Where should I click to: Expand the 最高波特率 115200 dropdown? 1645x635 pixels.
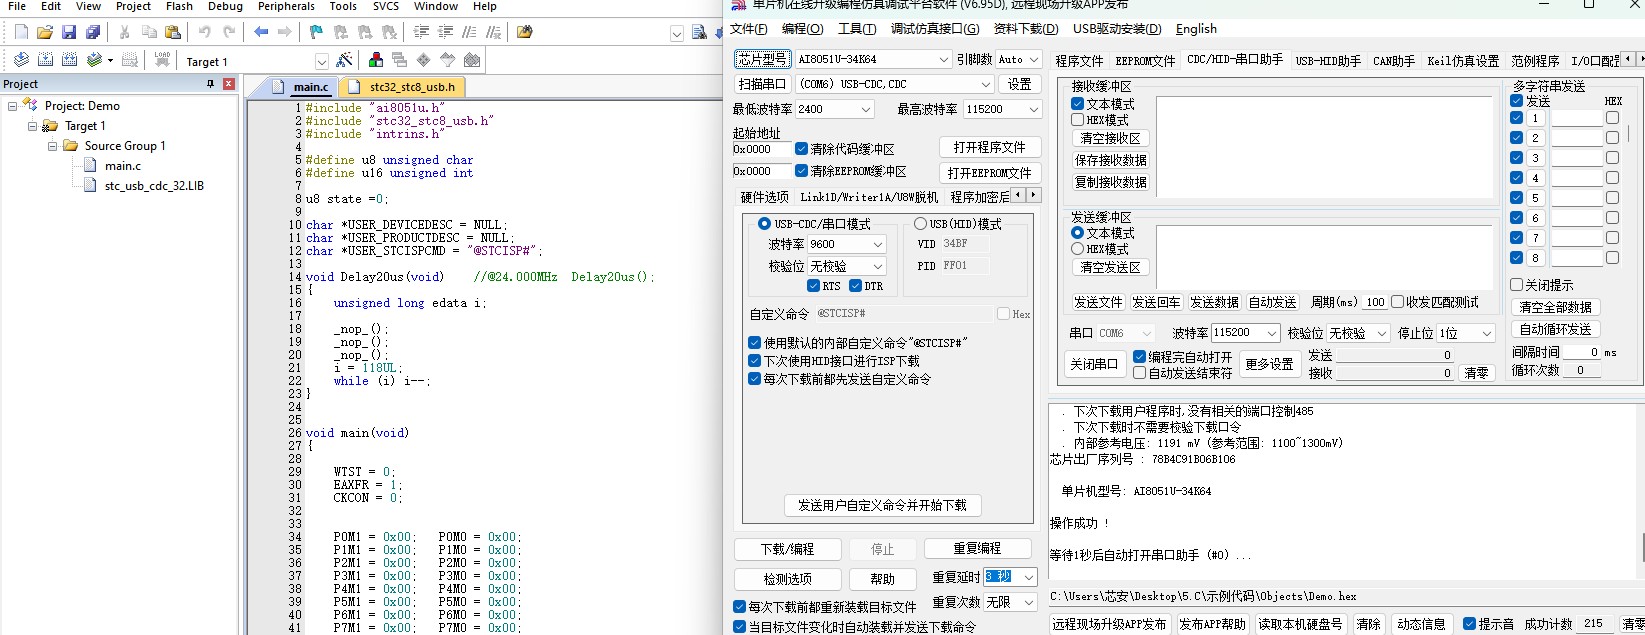tap(1033, 110)
